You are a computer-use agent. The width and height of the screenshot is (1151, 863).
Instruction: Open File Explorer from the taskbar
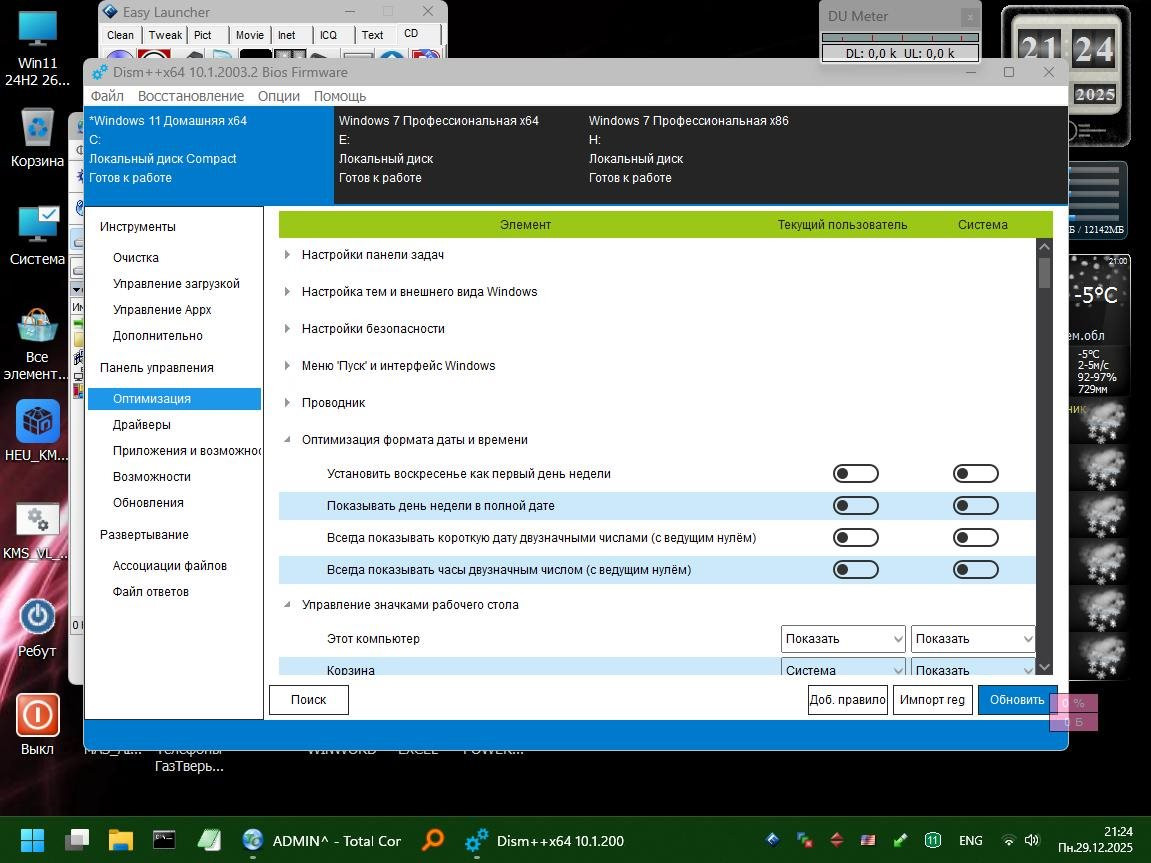coord(121,840)
